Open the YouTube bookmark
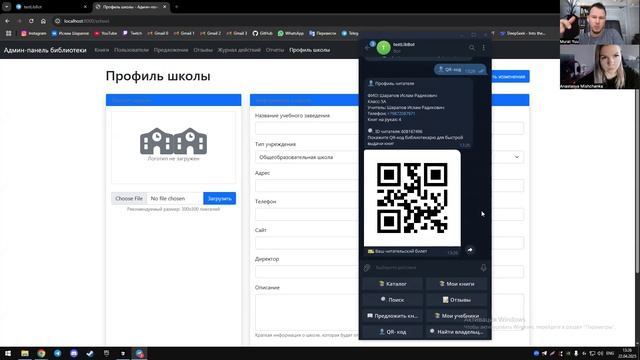This screenshot has width=640, height=360. coord(105,33)
